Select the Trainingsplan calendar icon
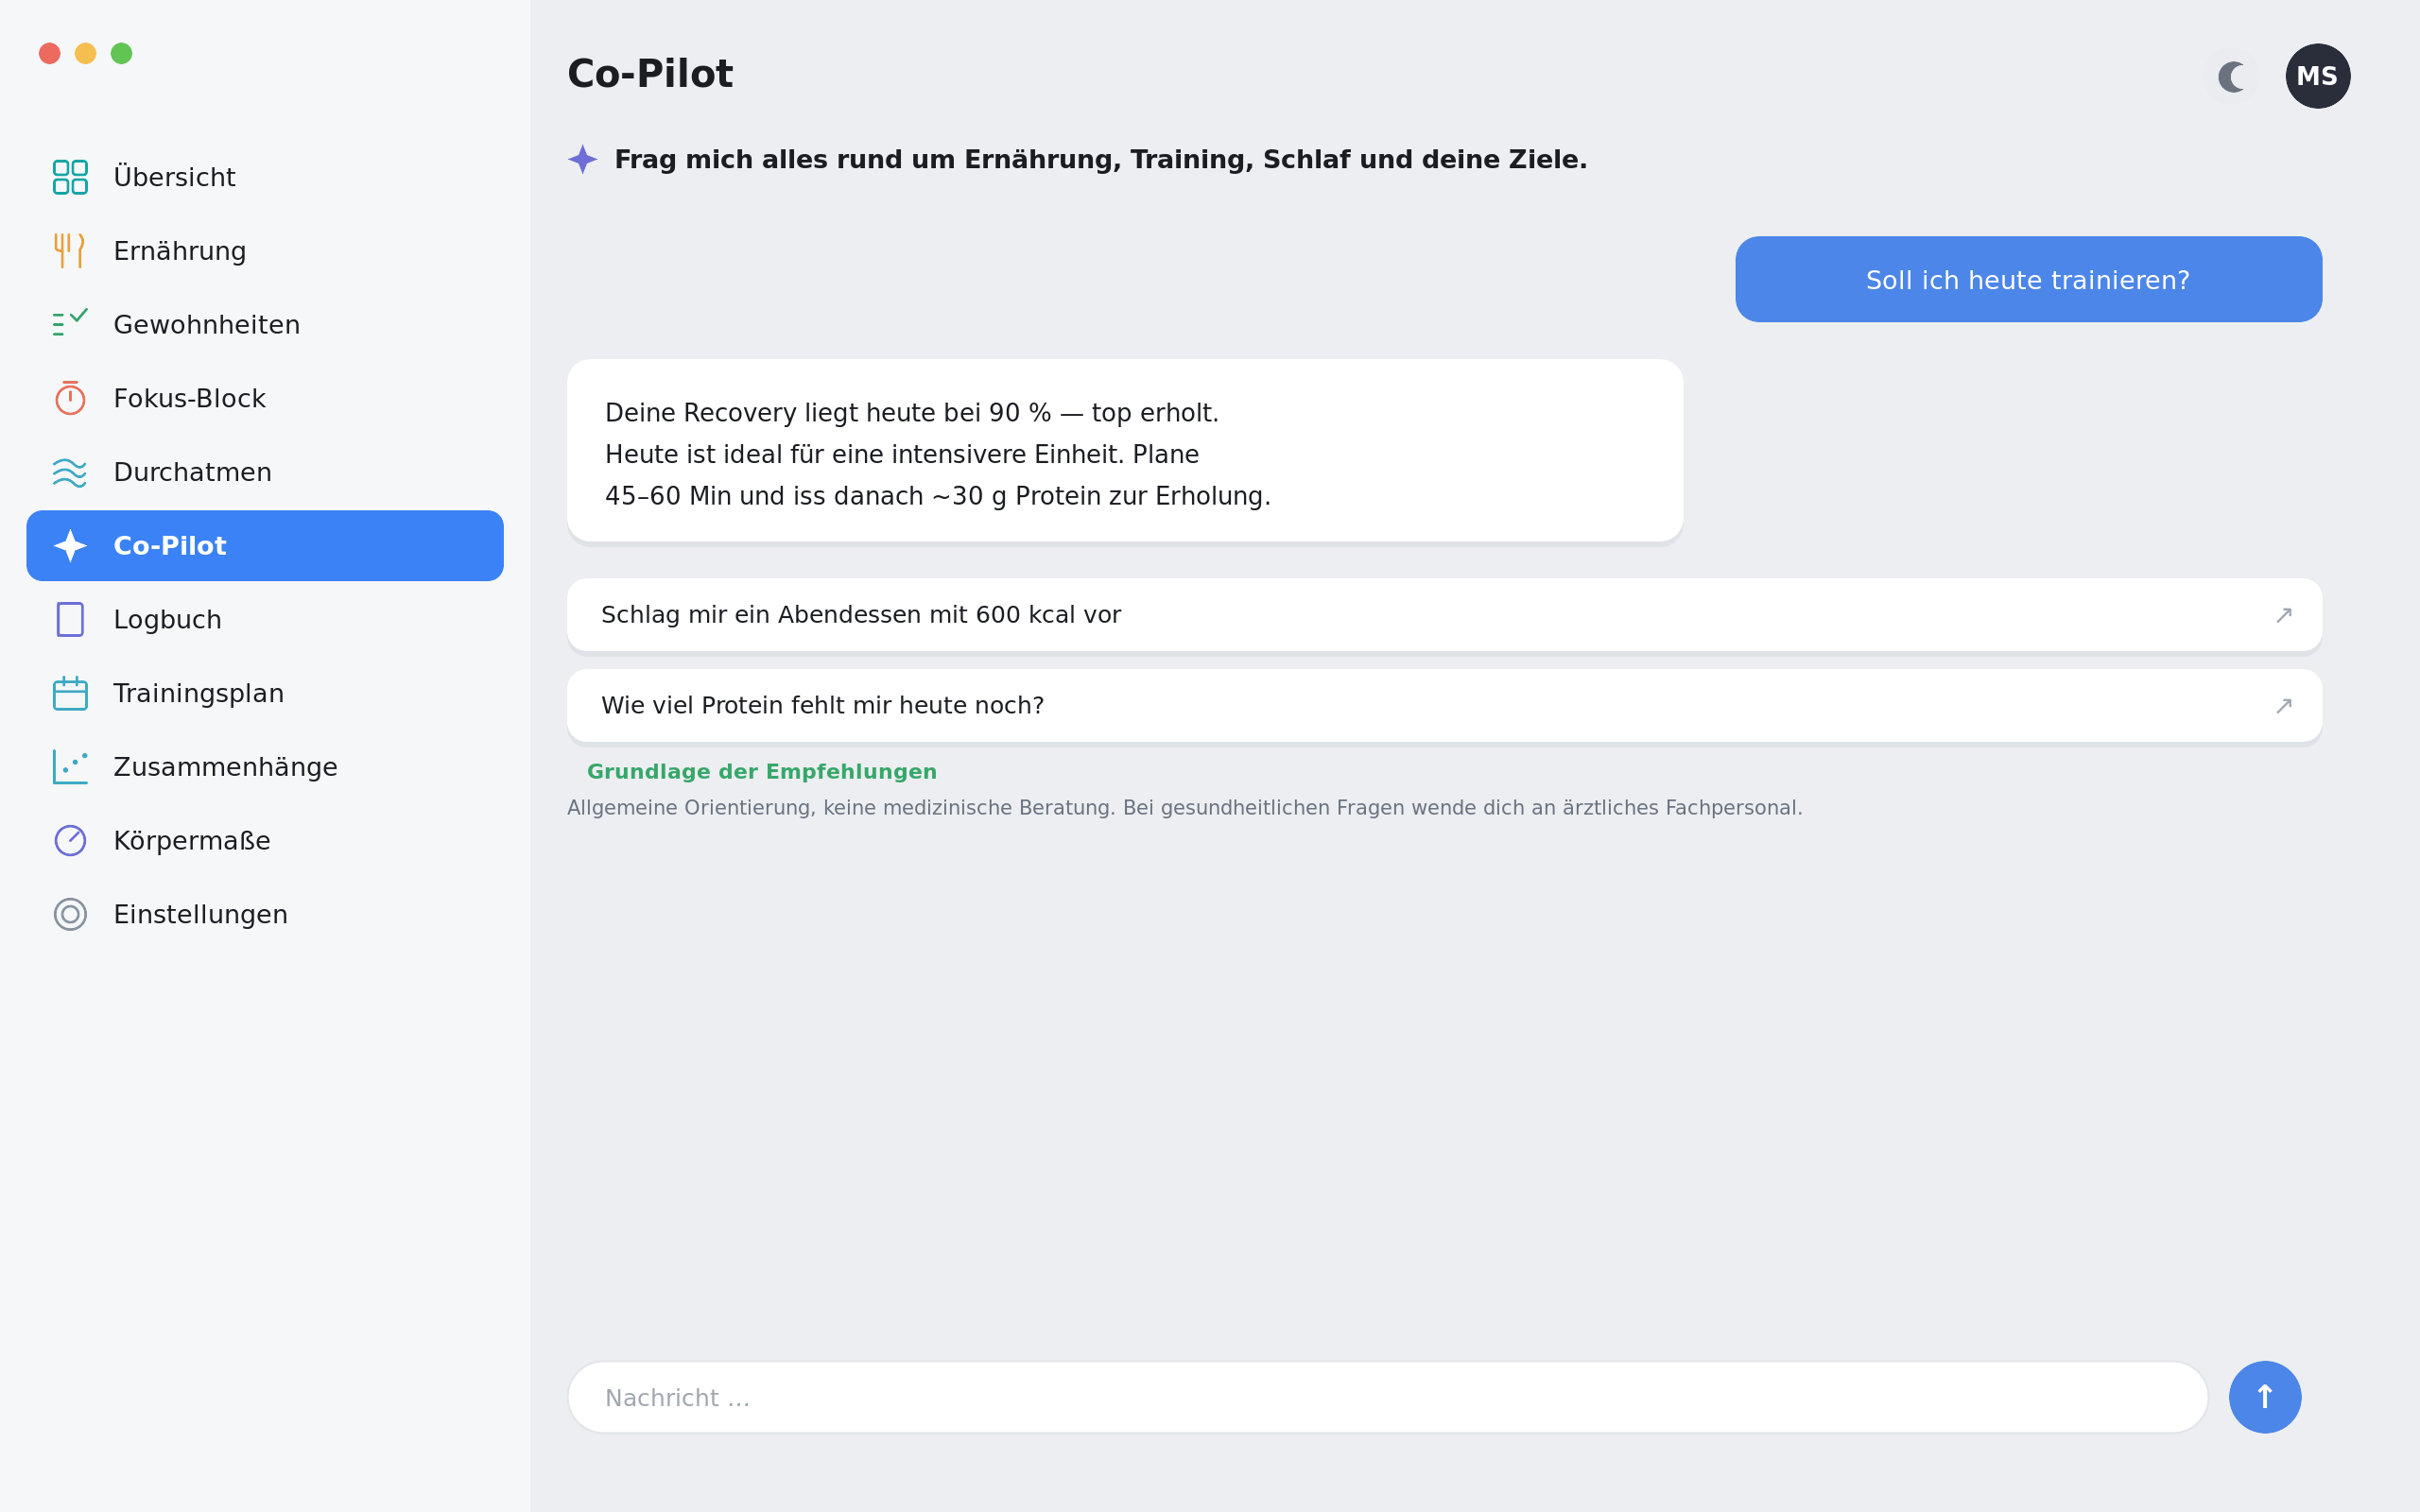The image size is (2420, 1512). click(x=70, y=693)
